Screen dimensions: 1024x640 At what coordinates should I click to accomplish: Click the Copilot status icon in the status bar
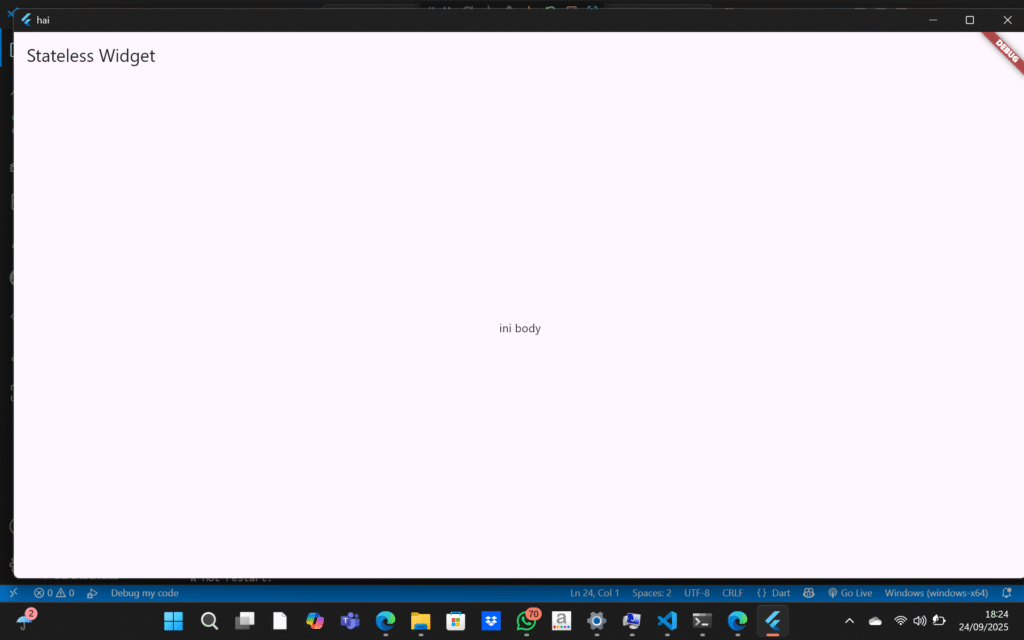click(x=809, y=593)
